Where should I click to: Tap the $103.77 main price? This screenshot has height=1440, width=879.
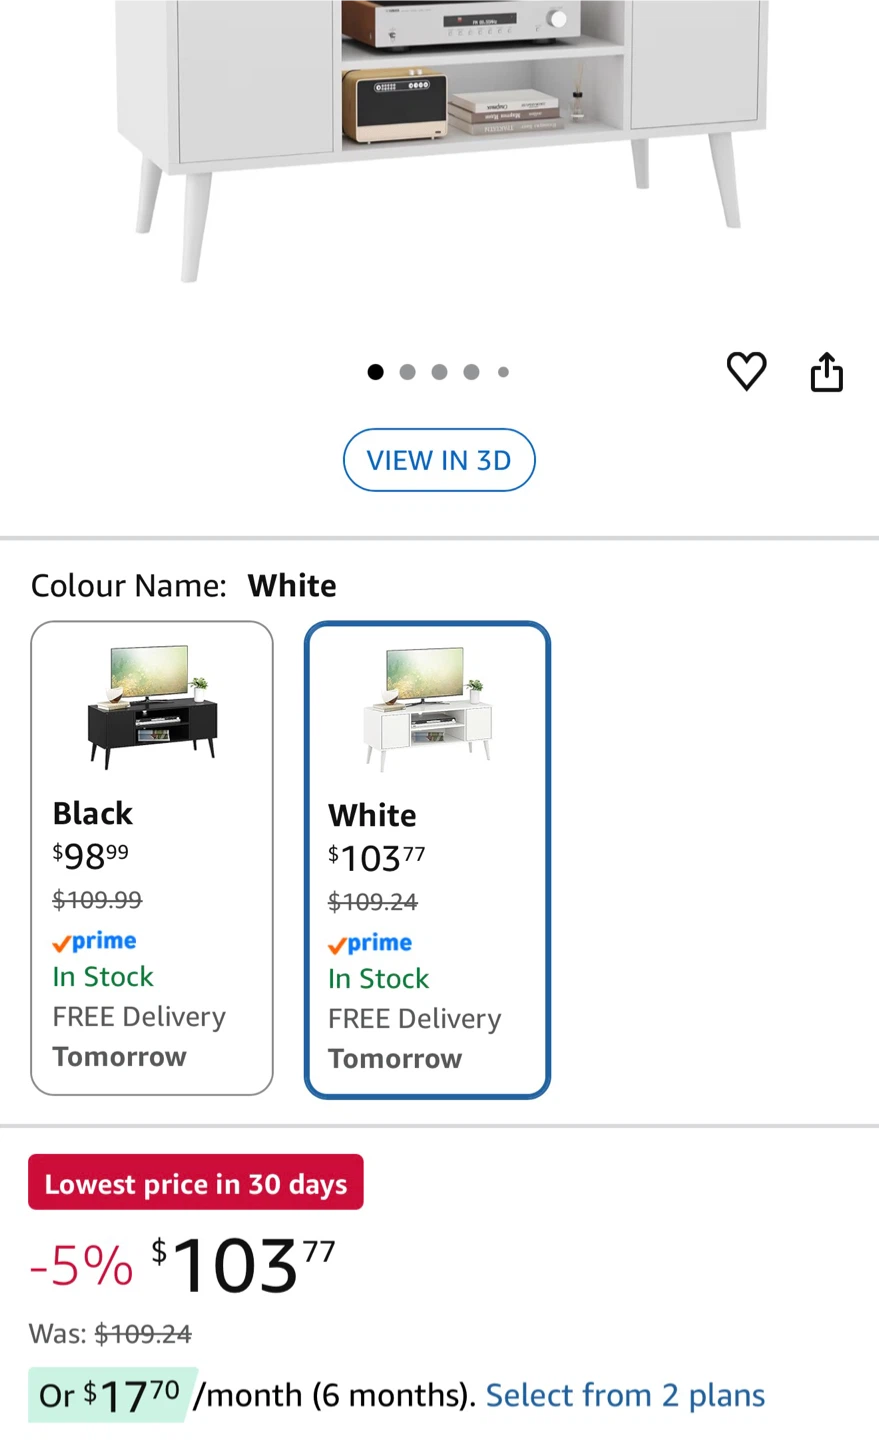tap(243, 1266)
